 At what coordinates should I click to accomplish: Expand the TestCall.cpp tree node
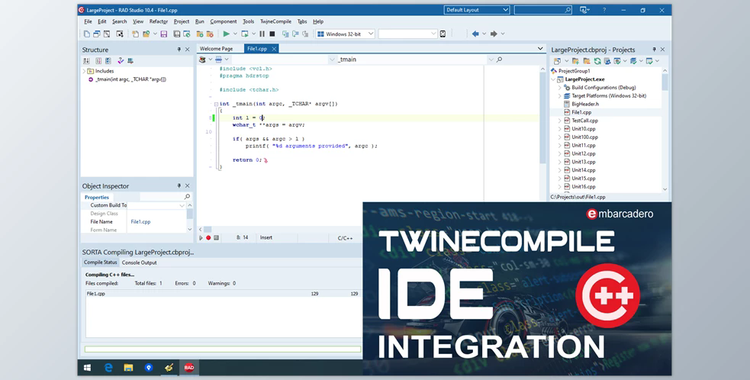pos(560,121)
